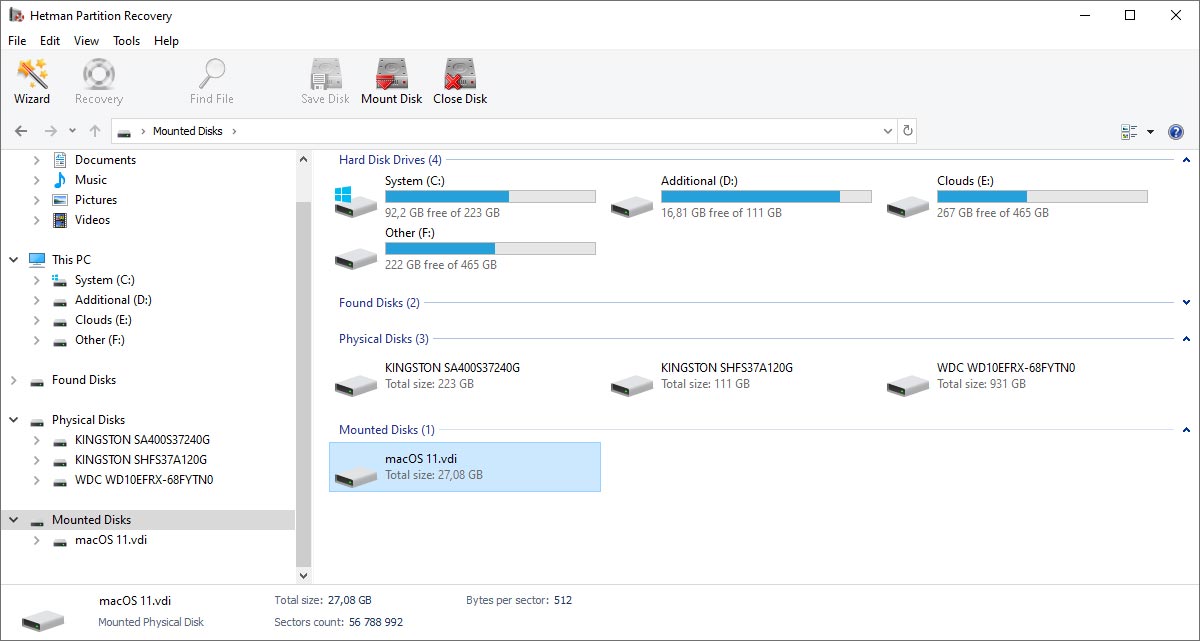This screenshot has width=1200, height=641.
Task: Click the view layout icon
Action: pyautogui.click(x=1130, y=132)
